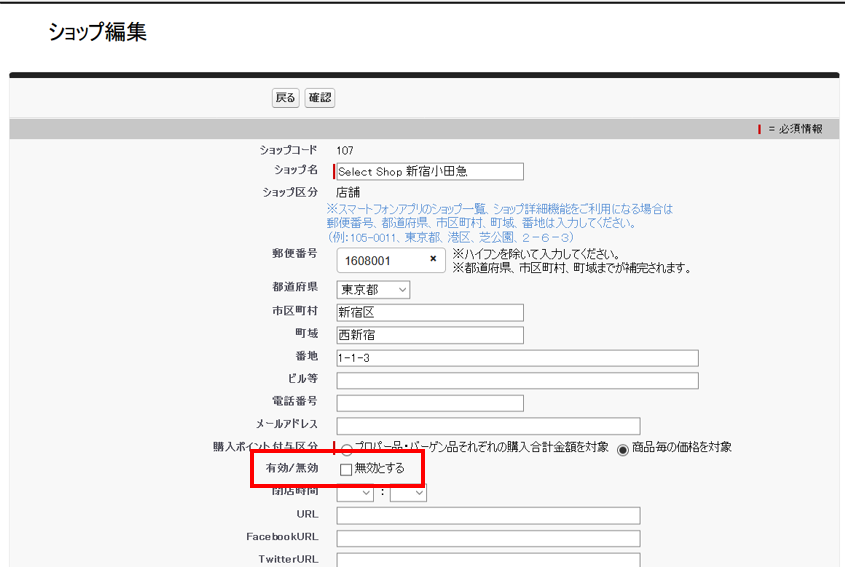Select the メールアドレス field
This screenshot has height=571, width=845.
(x=488, y=426)
